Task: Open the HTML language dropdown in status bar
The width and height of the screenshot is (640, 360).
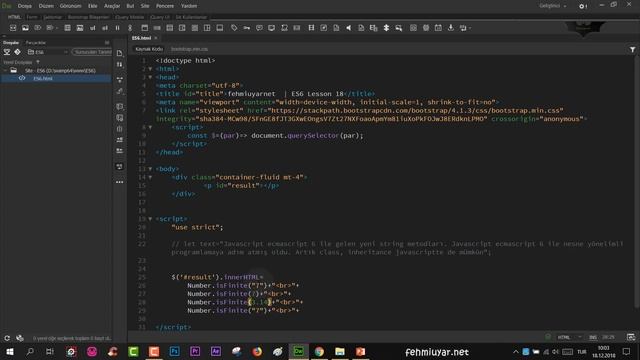Action: pyautogui.click(x=569, y=337)
